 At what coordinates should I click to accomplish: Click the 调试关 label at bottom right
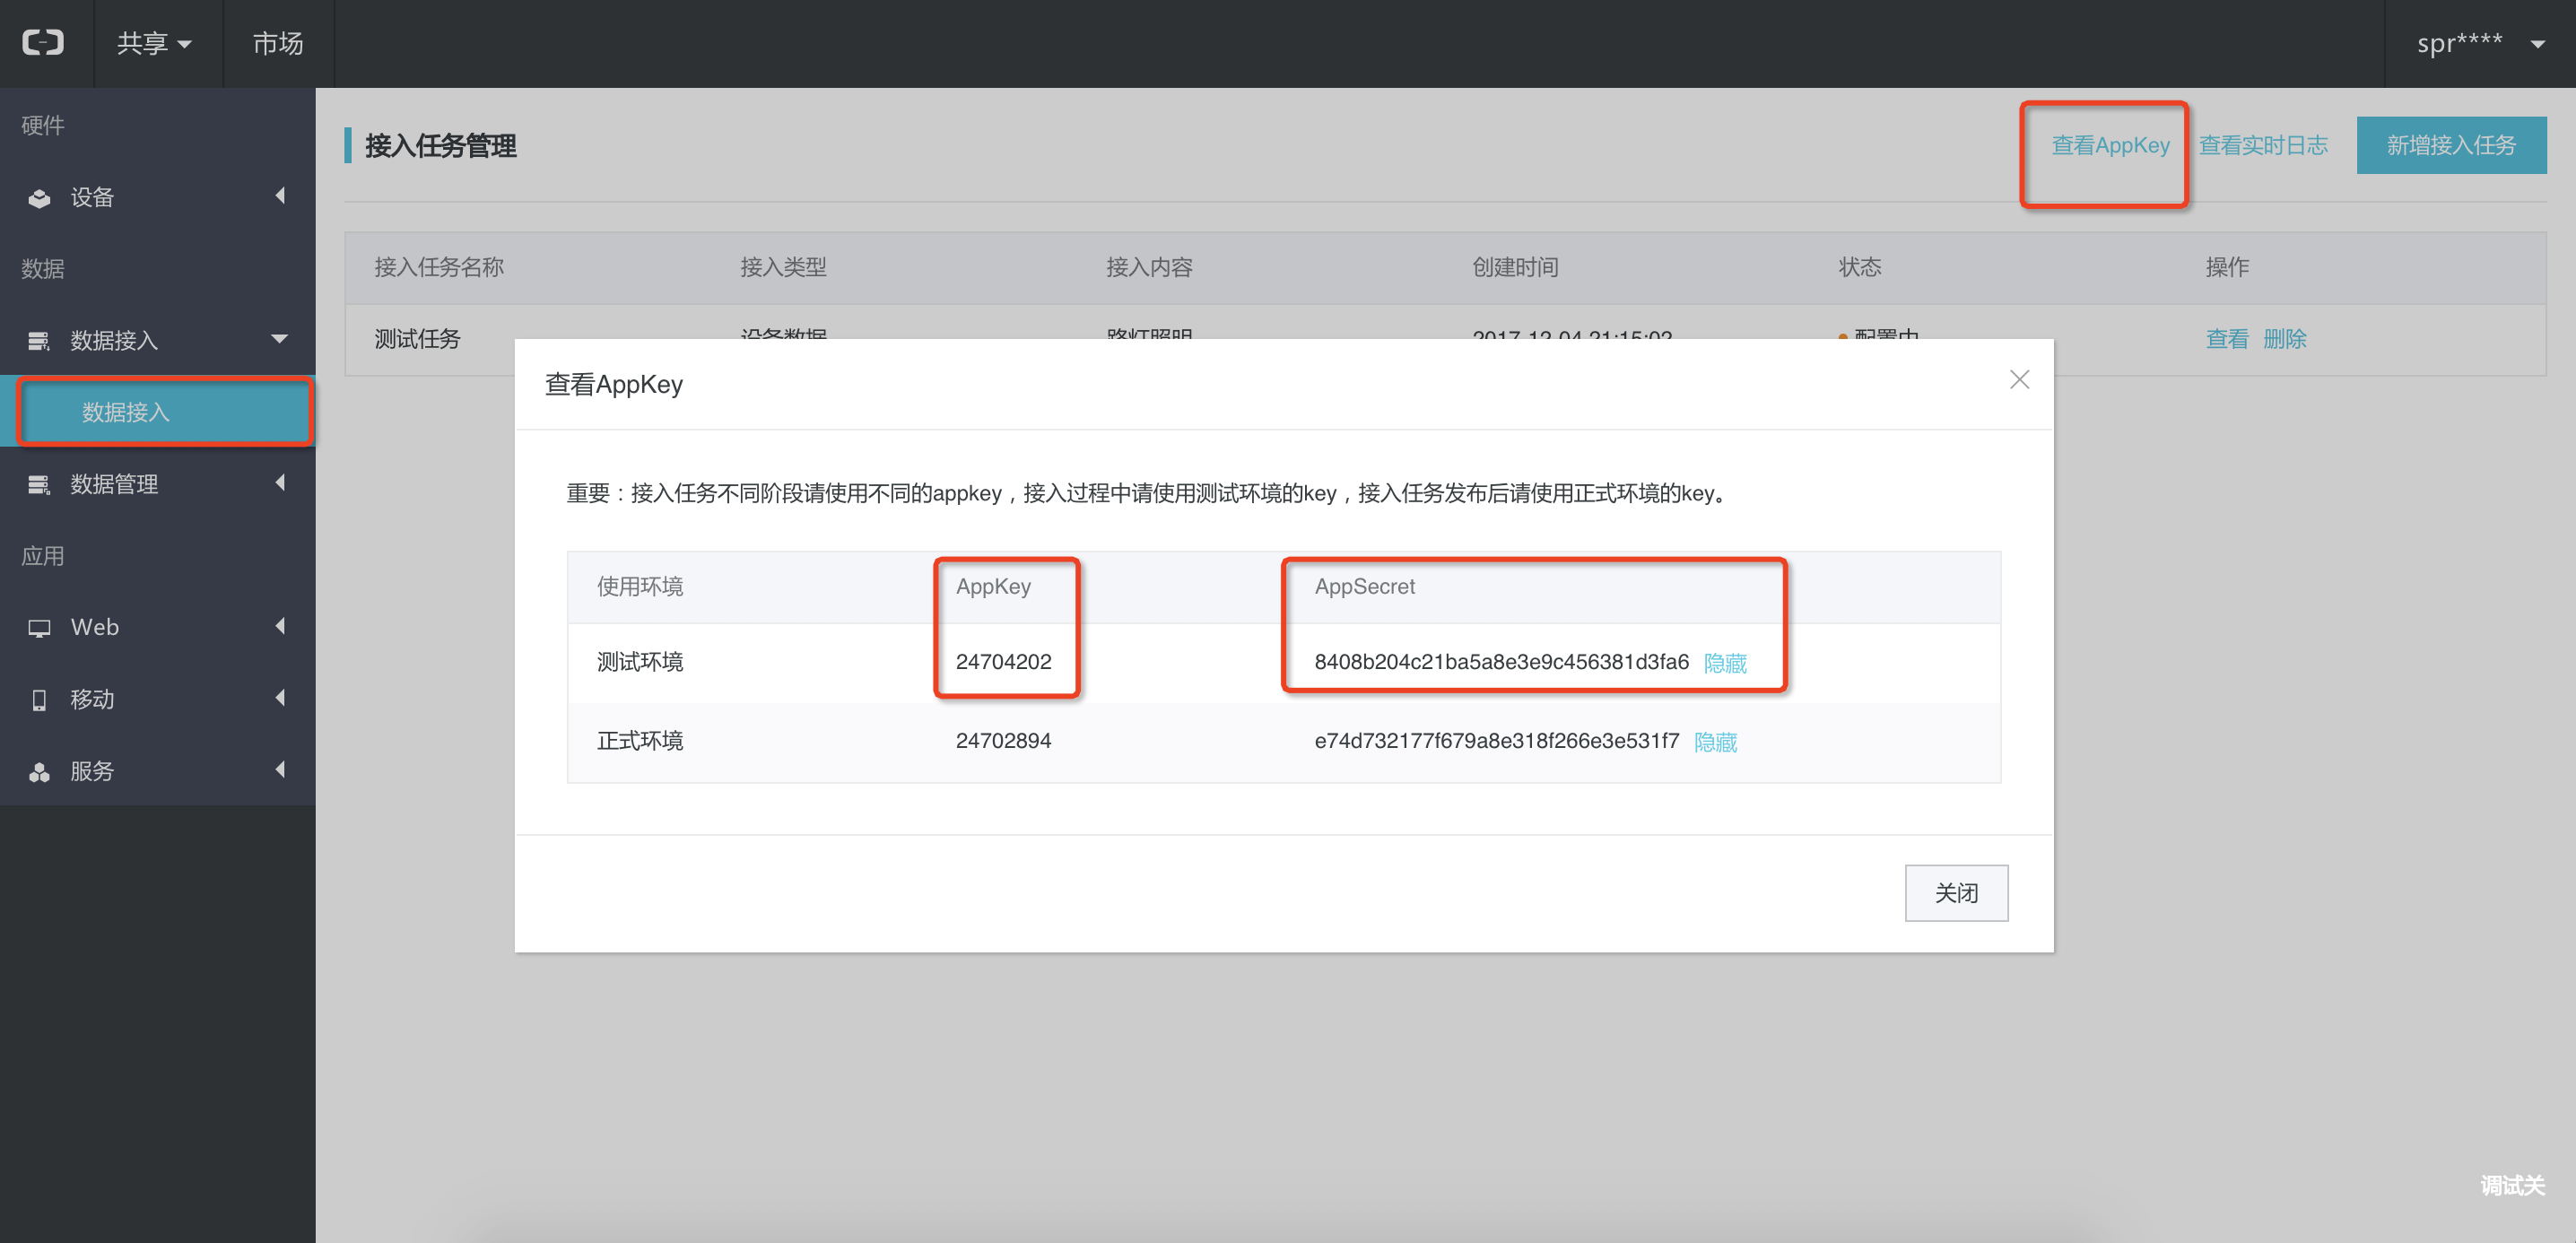(x=2512, y=1186)
